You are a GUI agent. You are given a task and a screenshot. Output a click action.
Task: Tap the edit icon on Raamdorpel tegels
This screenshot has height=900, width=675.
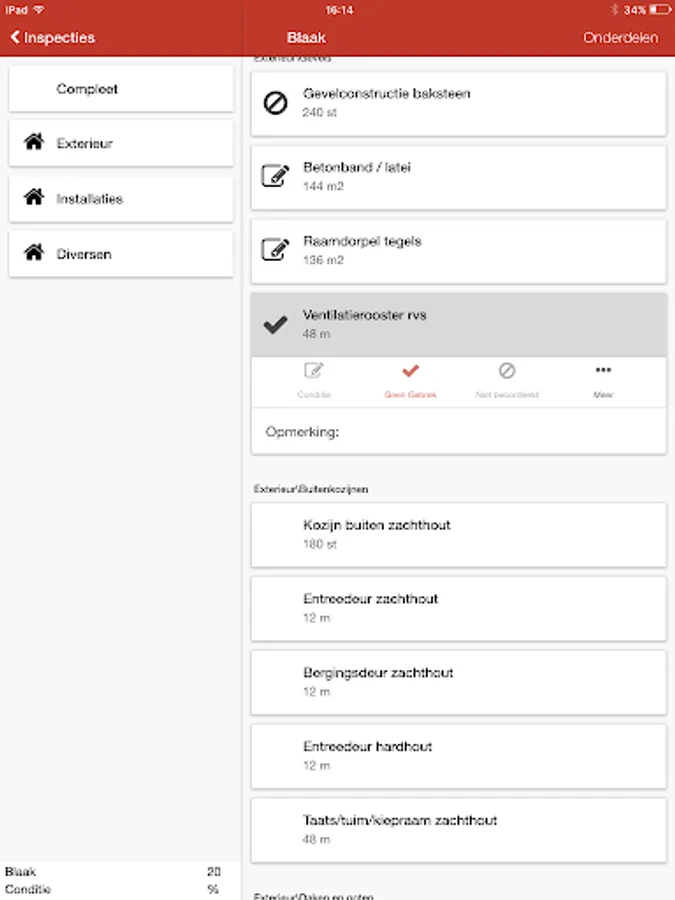[275, 250]
